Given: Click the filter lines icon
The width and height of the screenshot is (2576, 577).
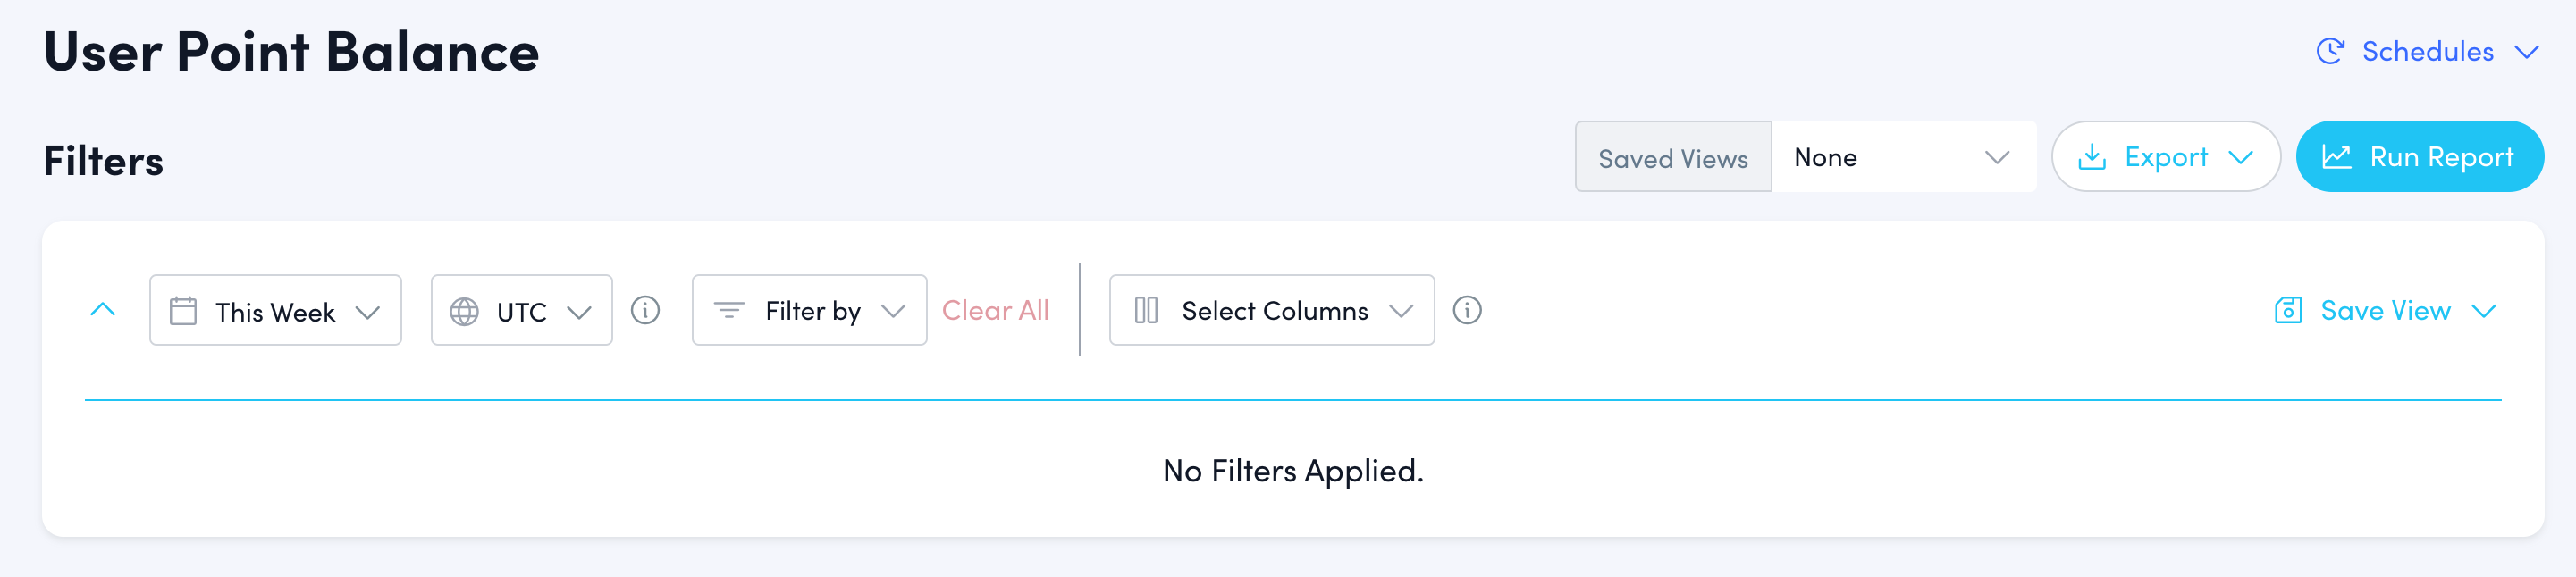Looking at the screenshot, I should tap(729, 310).
